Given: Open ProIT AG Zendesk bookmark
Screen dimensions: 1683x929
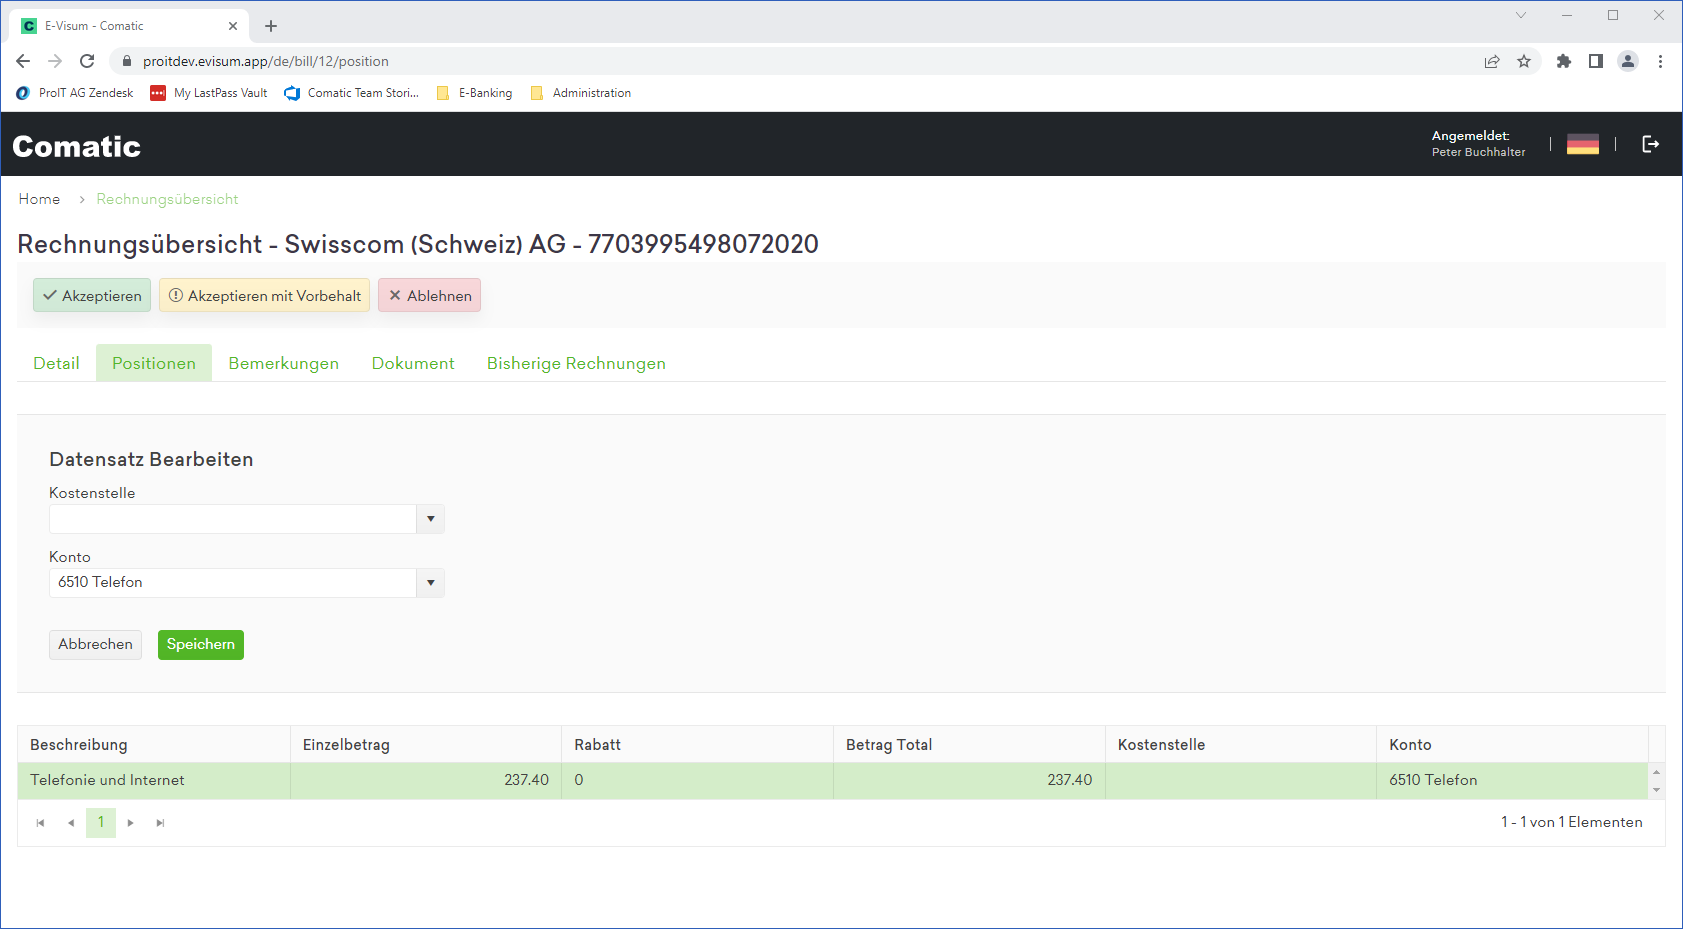Looking at the screenshot, I should pyautogui.click(x=75, y=93).
